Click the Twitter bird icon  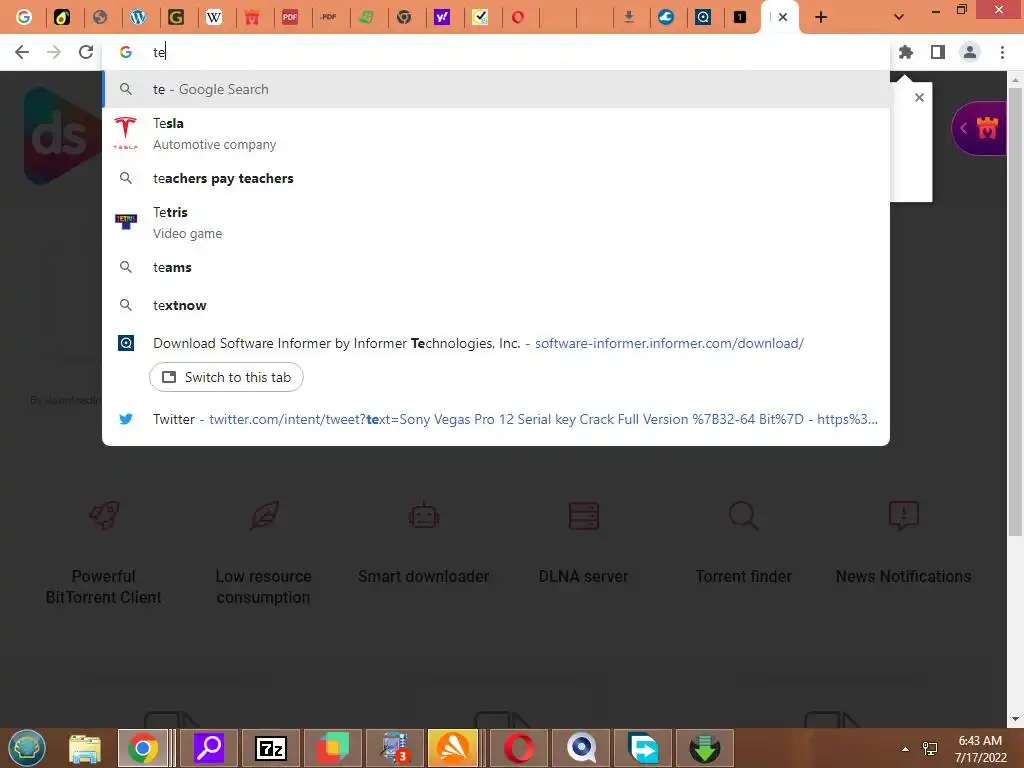(x=125, y=419)
